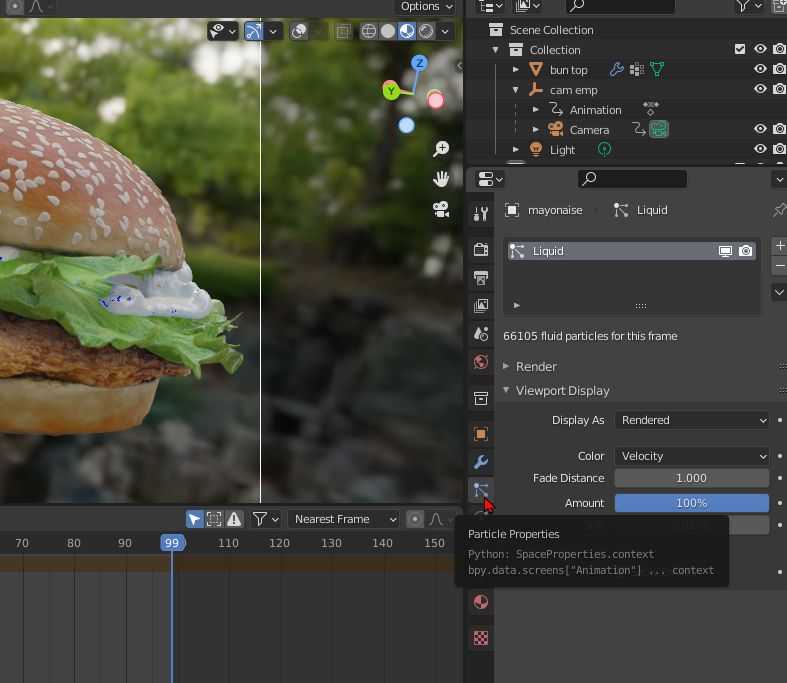Screen dimensions: 787x683
Task: Select rendered viewport shading
Action: click(426, 31)
